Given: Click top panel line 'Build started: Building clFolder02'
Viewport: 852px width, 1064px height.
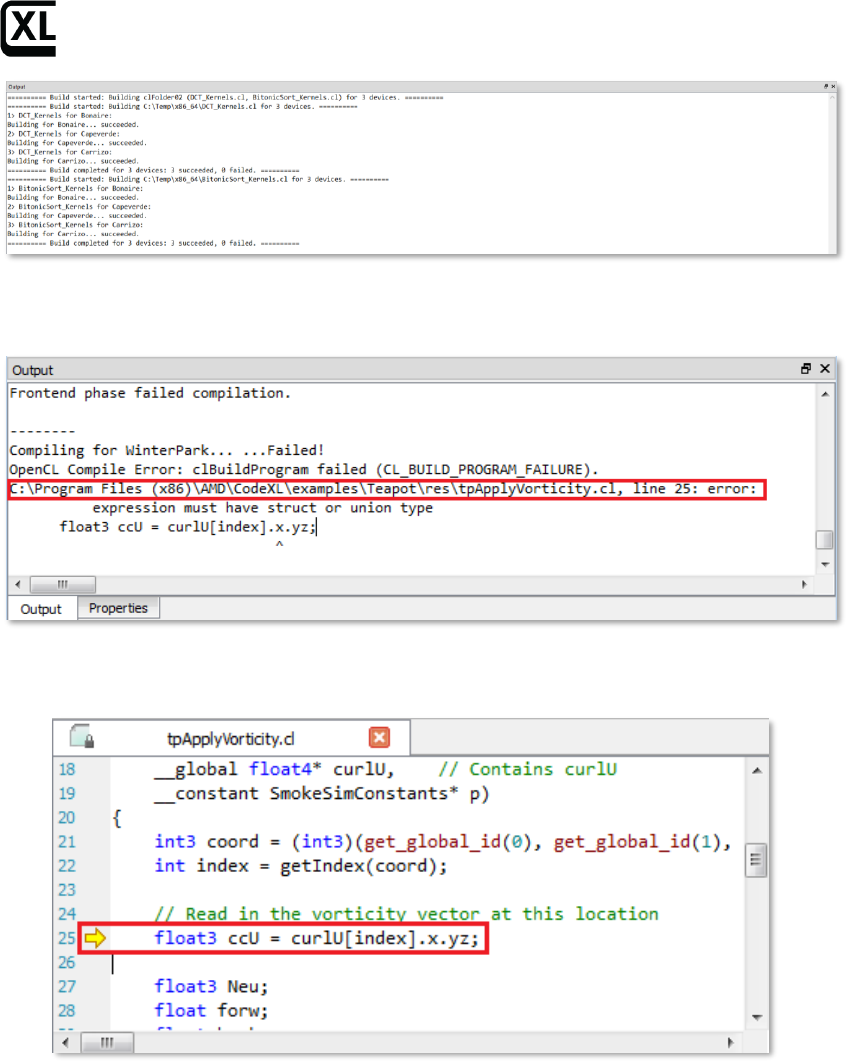Looking at the screenshot, I should click(225, 98).
